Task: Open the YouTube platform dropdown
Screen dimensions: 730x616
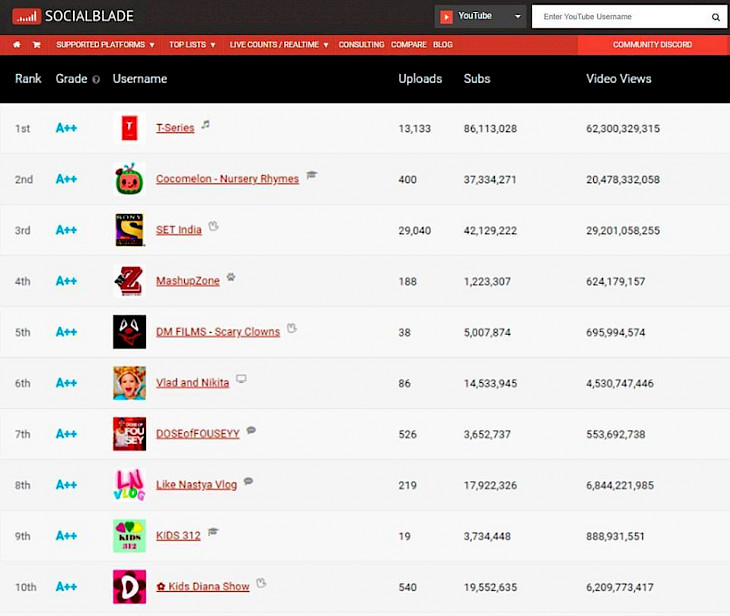Action: point(480,17)
